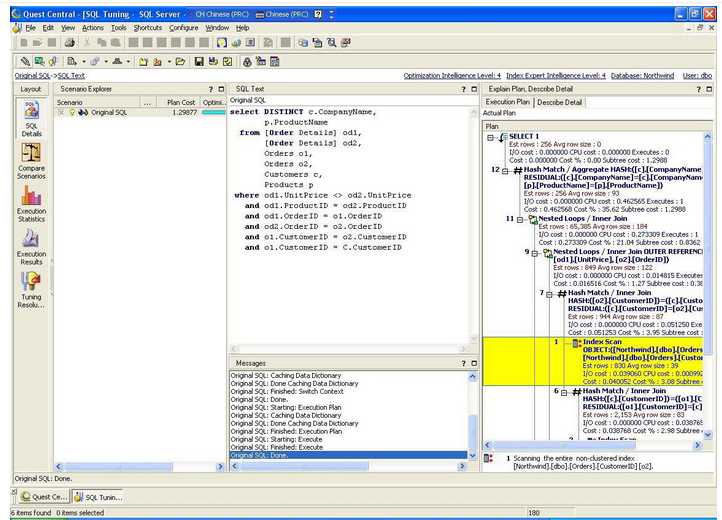
Task: Maximize the Scenario Explorer panel
Action: (221, 89)
